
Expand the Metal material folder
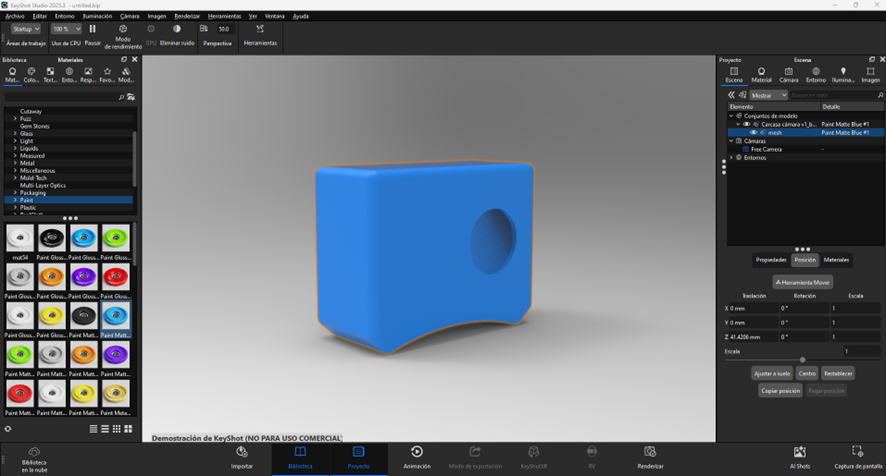click(x=15, y=163)
